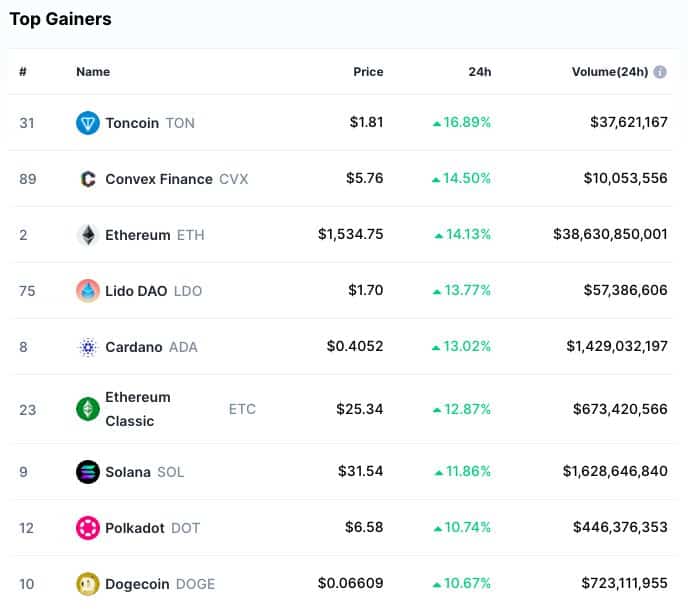Open the Dogecoin DOGE link
Image resolution: width=688 pixels, height=611 pixels.
pos(160,584)
